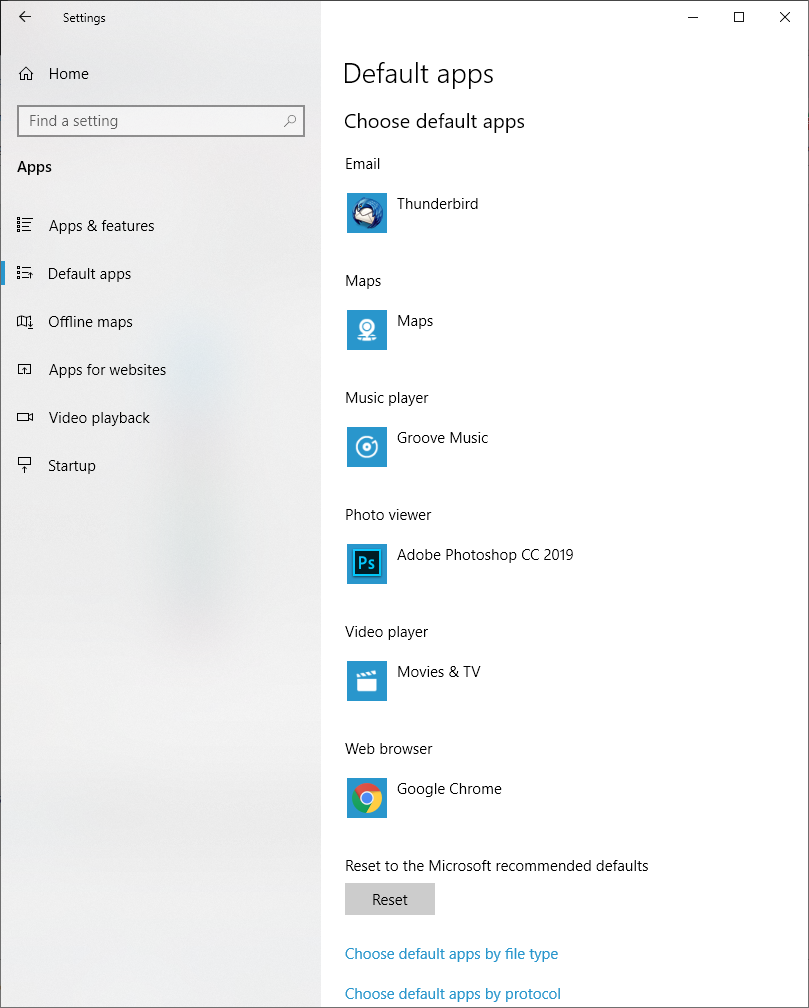This screenshot has height=1008, width=809.
Task: Focus the Find a setting search box
Action: [150, 121]
